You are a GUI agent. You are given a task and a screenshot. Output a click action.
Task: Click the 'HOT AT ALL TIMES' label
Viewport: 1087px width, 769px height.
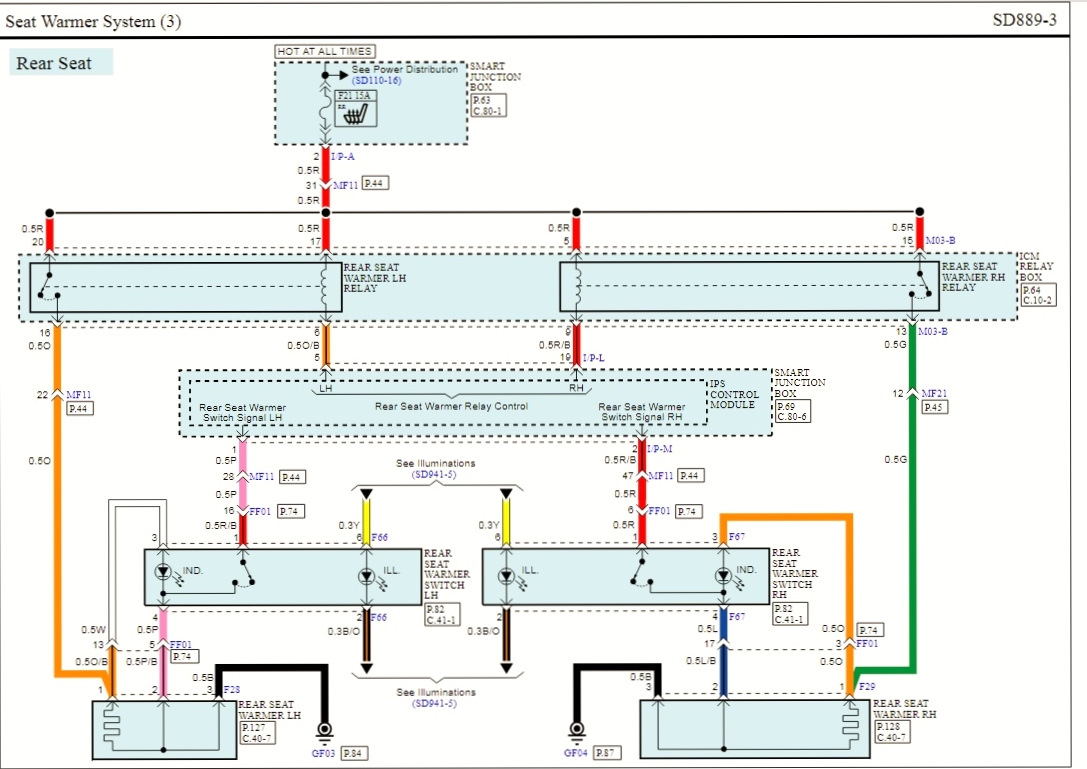coord(325,51)
